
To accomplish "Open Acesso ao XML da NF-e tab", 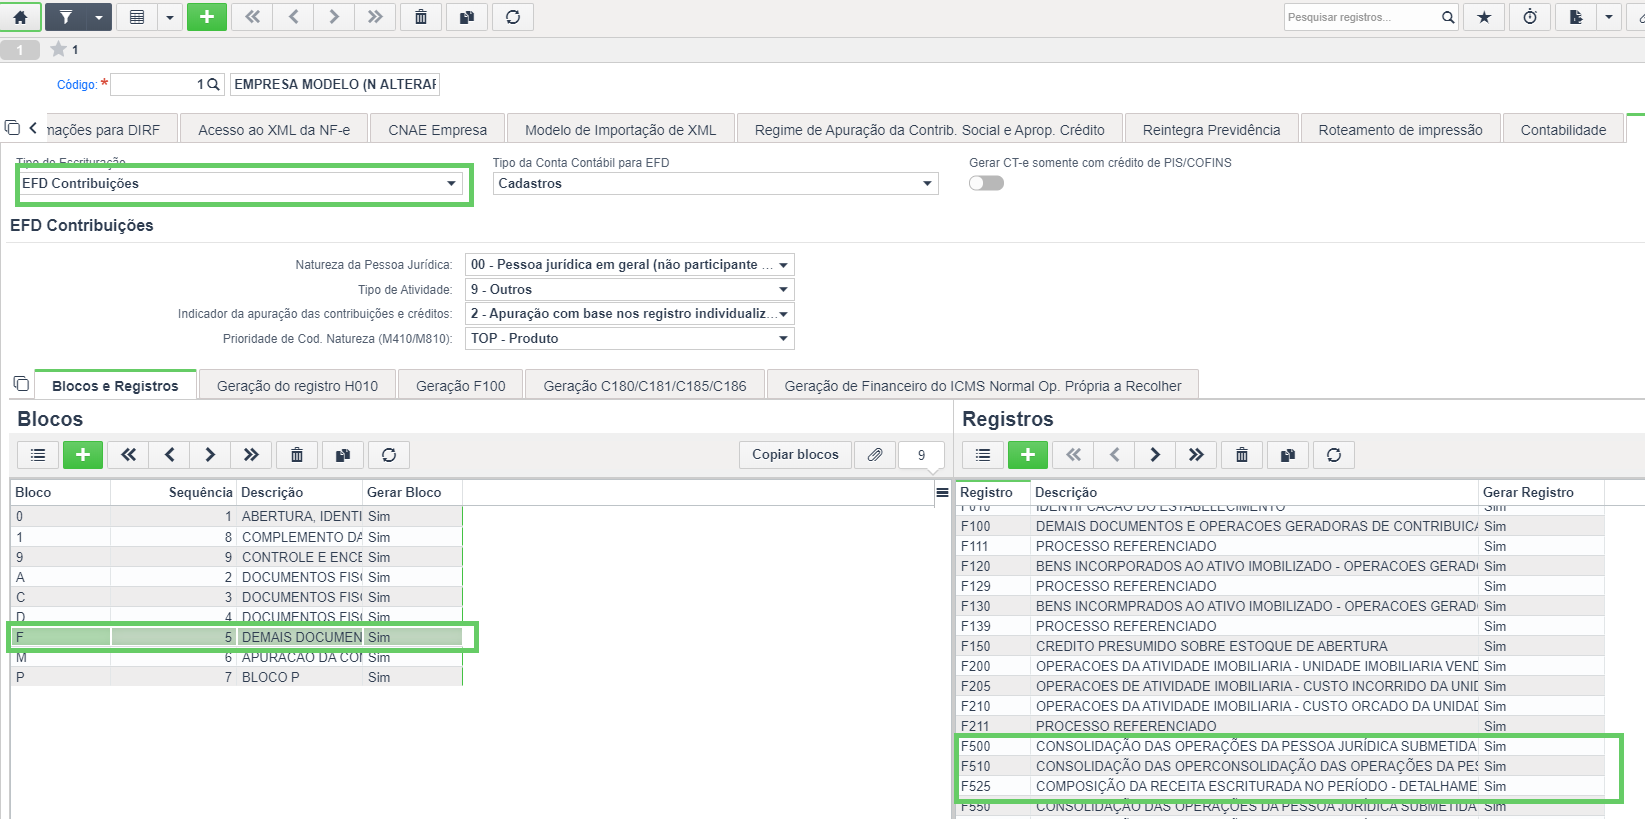I will (274, 130).
